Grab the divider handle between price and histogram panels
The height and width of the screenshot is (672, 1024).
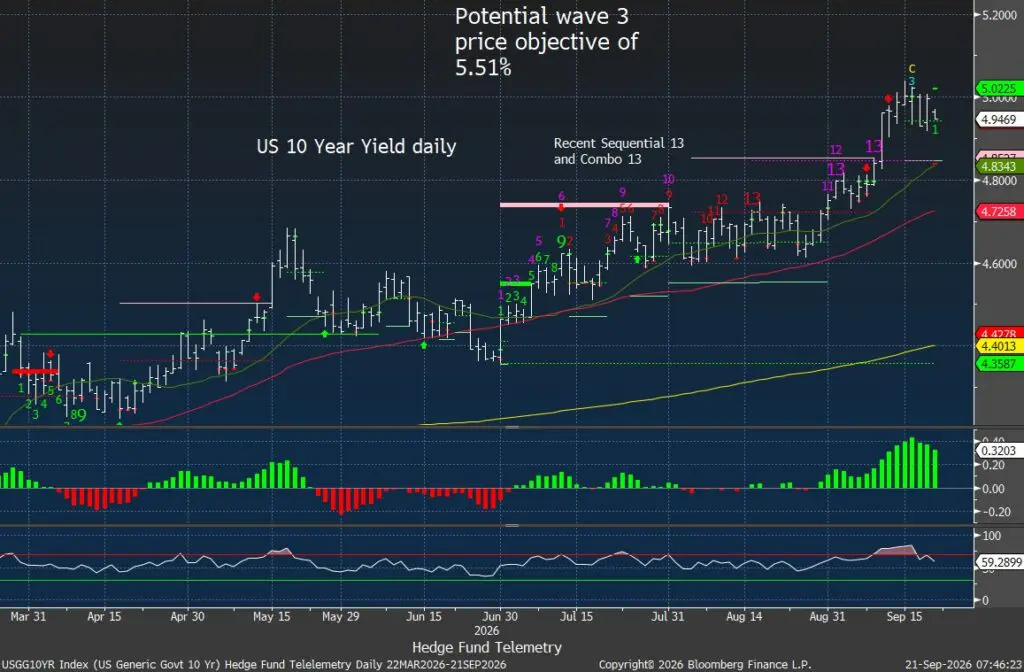point(512,427)
